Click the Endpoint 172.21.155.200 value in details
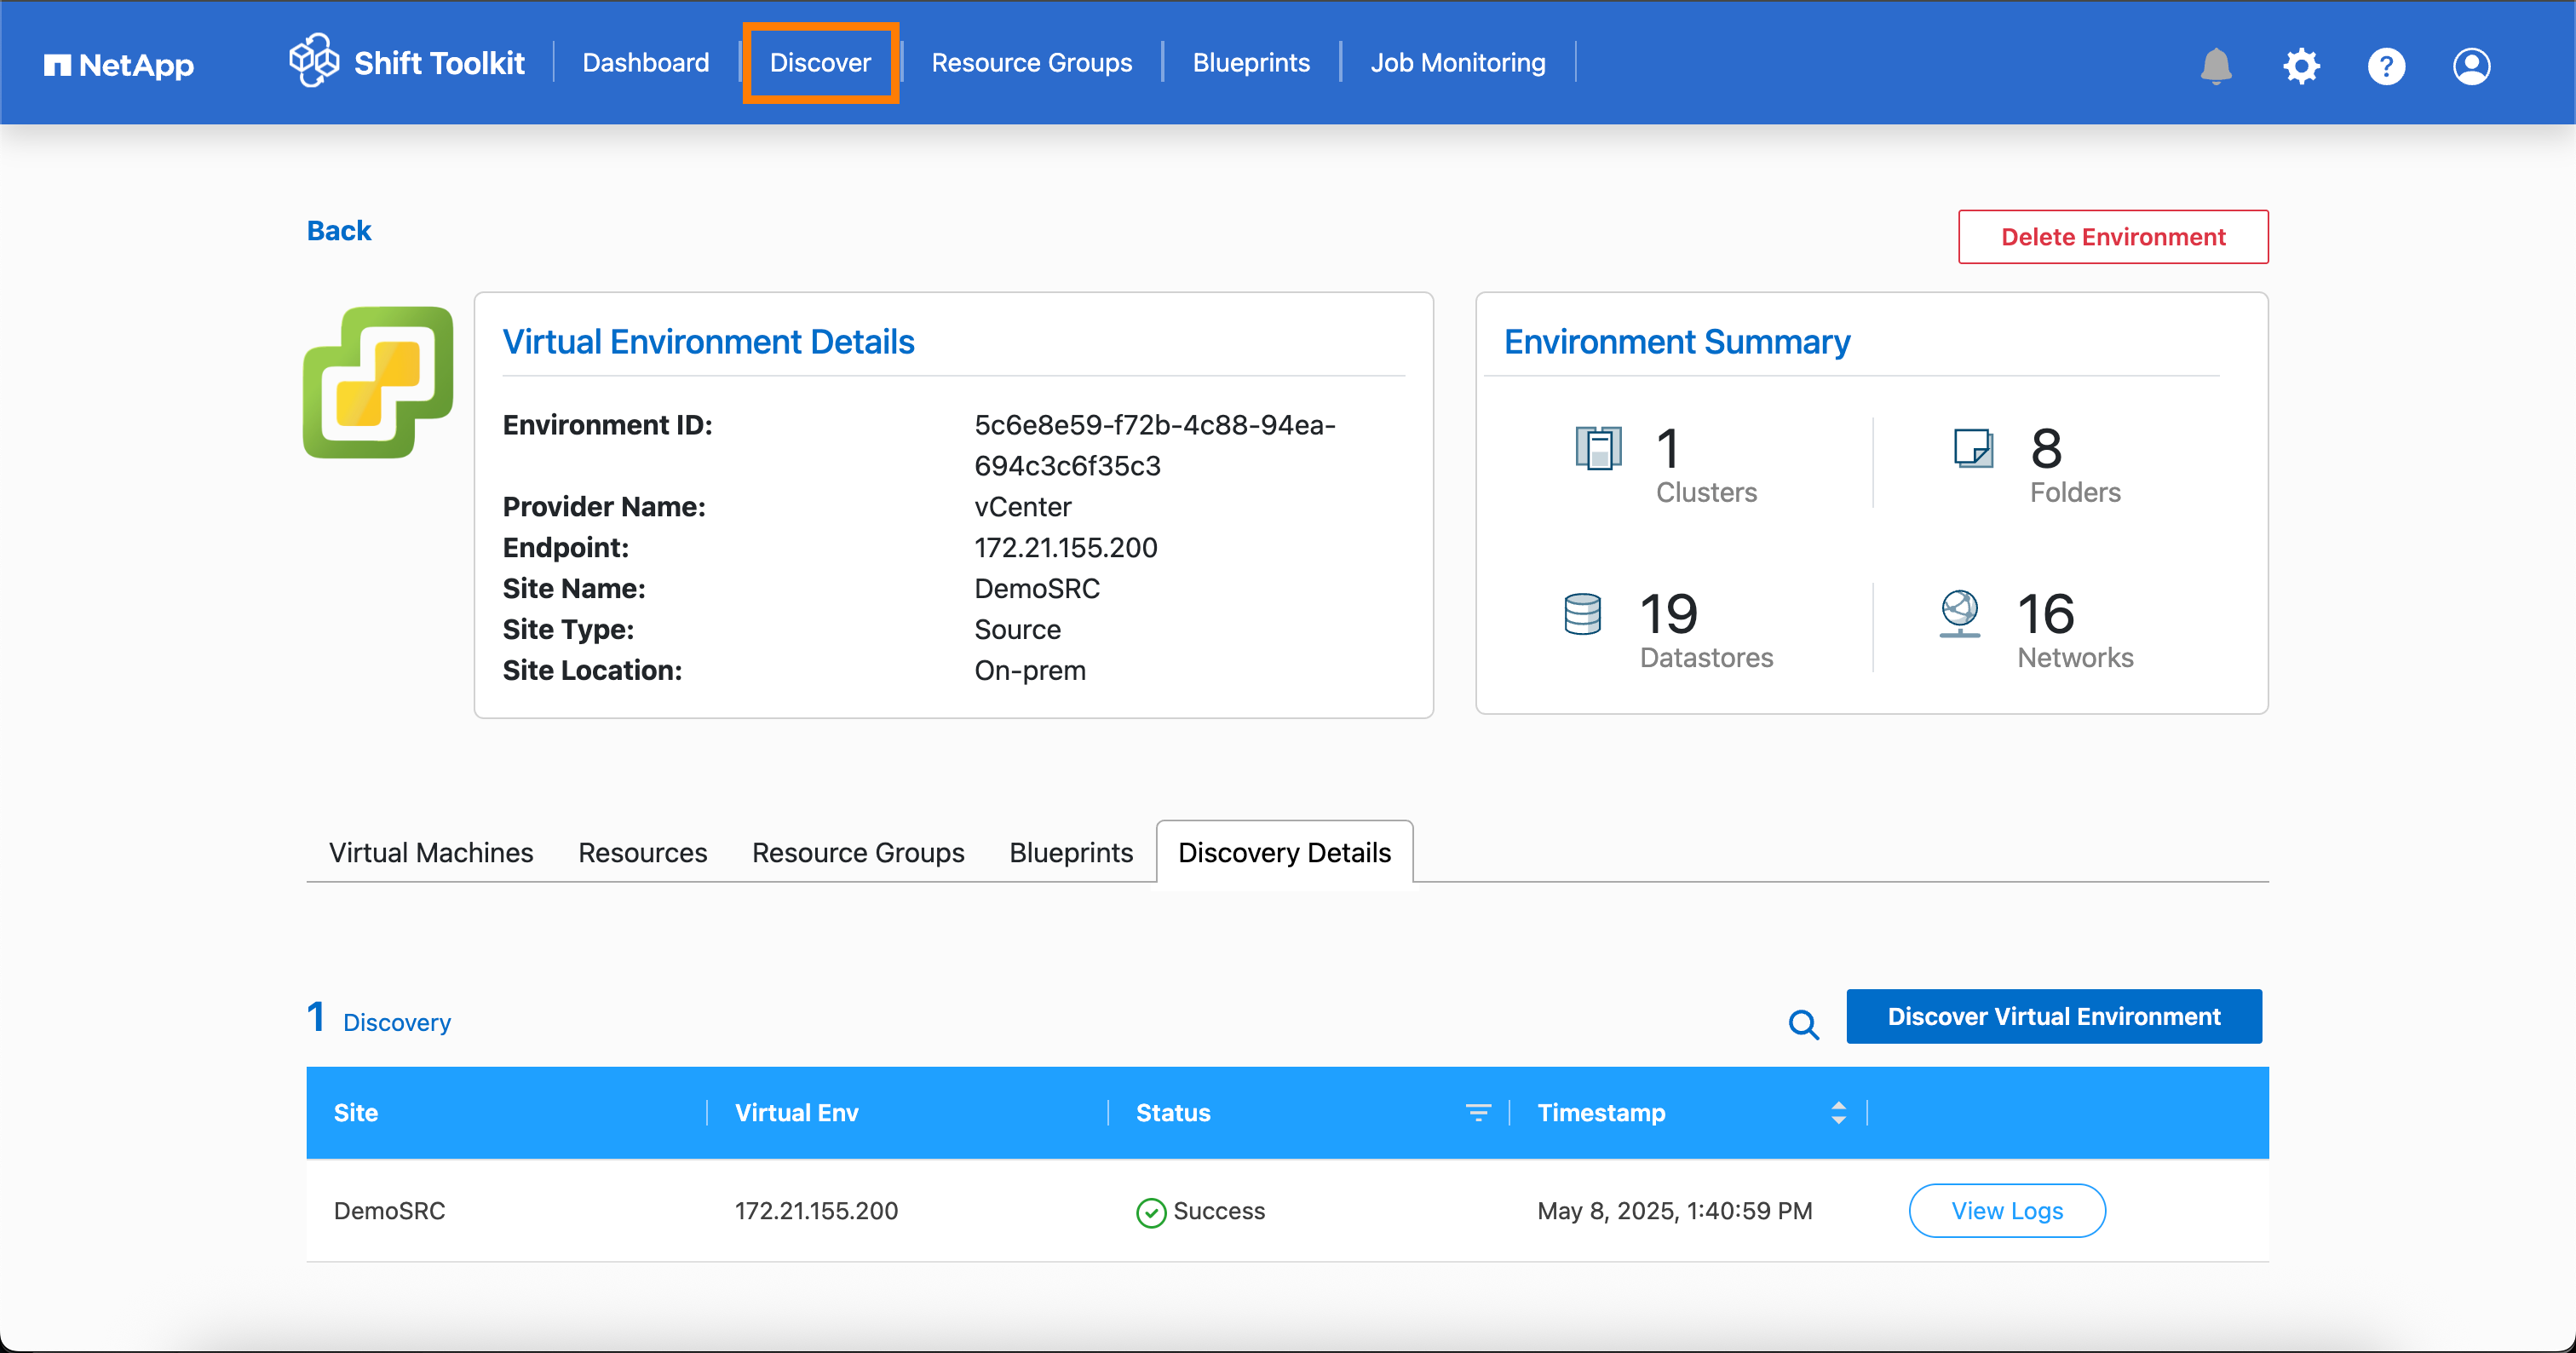 (1066, 548)
